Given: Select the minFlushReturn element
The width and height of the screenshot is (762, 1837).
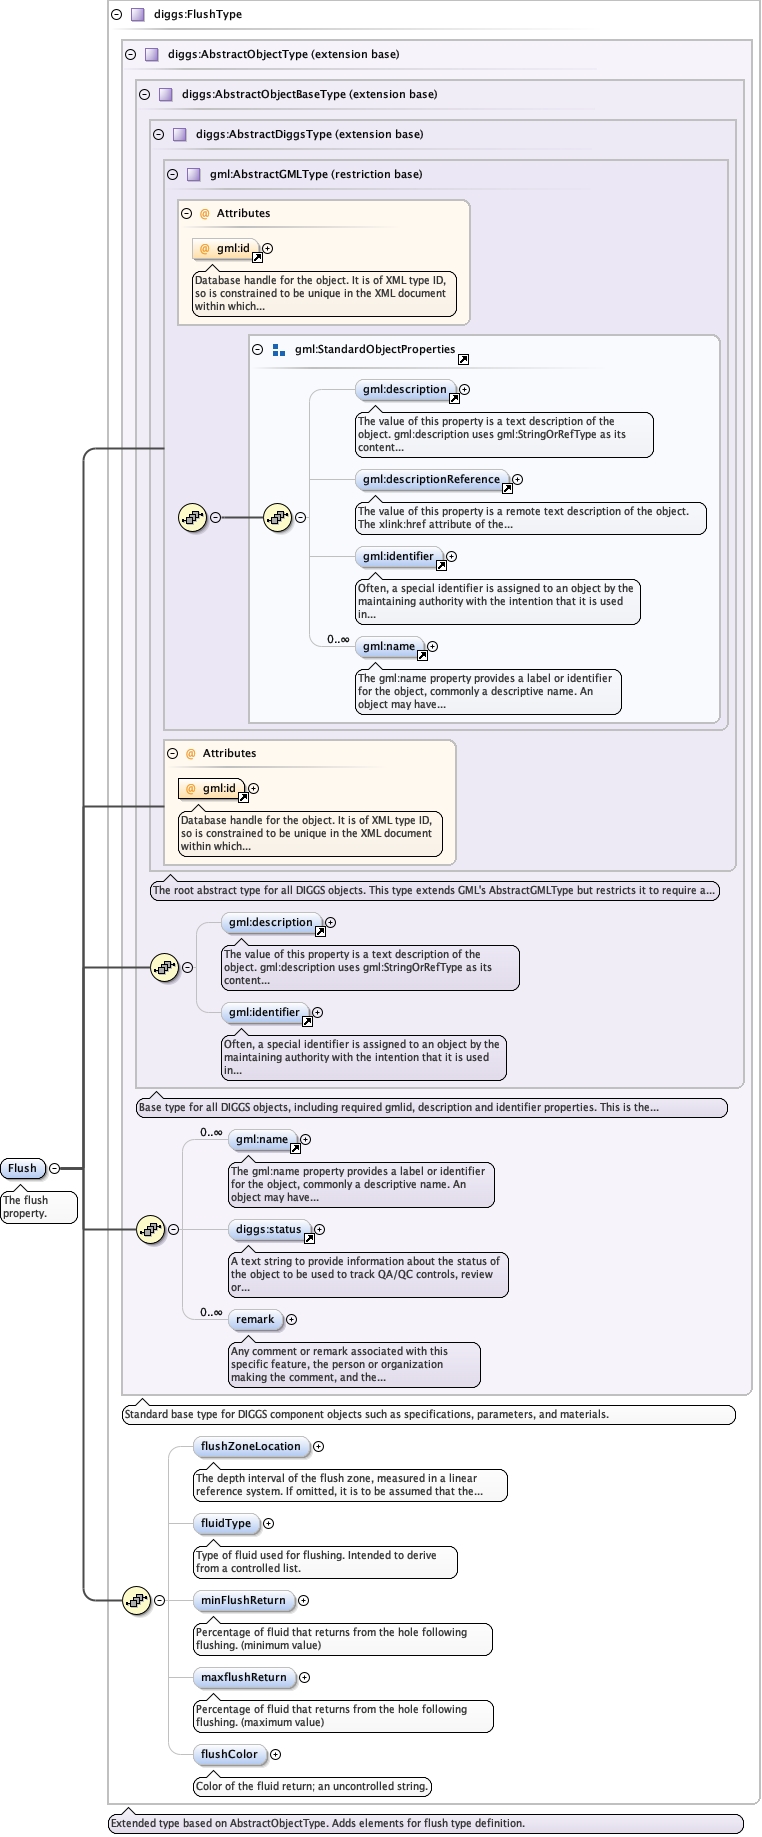Looking at the screenshot, I should click(243, 1600).
